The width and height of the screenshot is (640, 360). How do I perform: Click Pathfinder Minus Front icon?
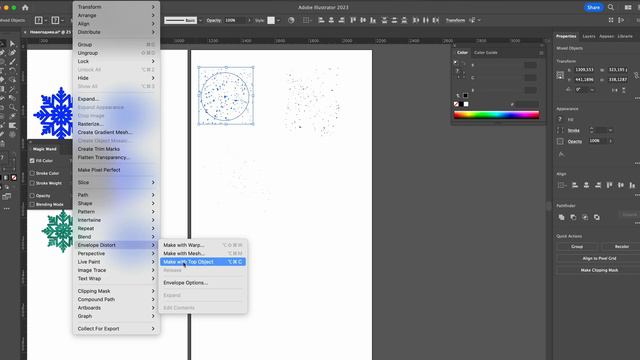pos(573,217)
